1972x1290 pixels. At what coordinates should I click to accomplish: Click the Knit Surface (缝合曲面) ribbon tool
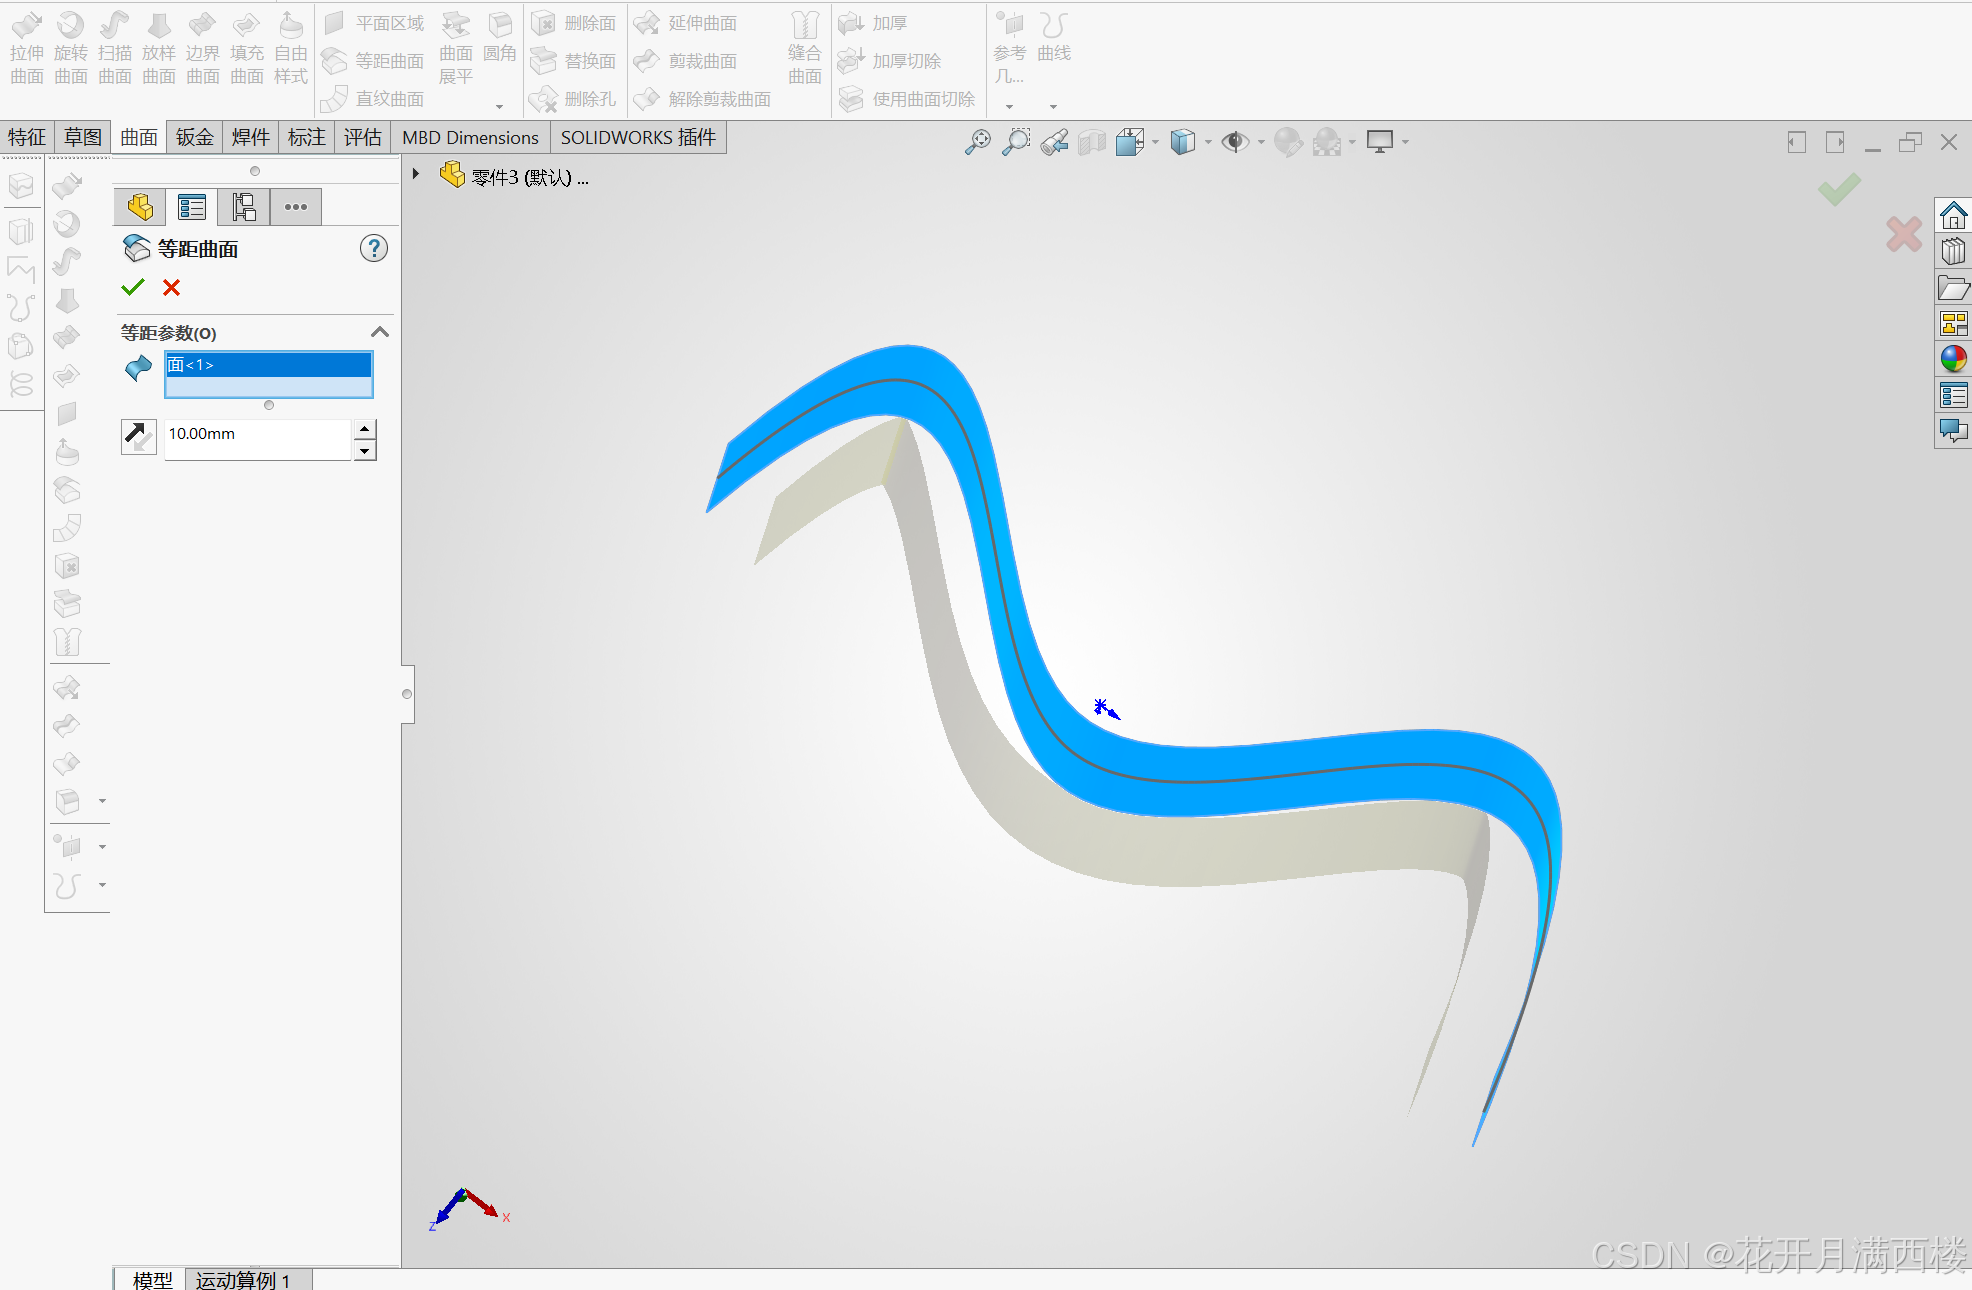tap(805, 48)
